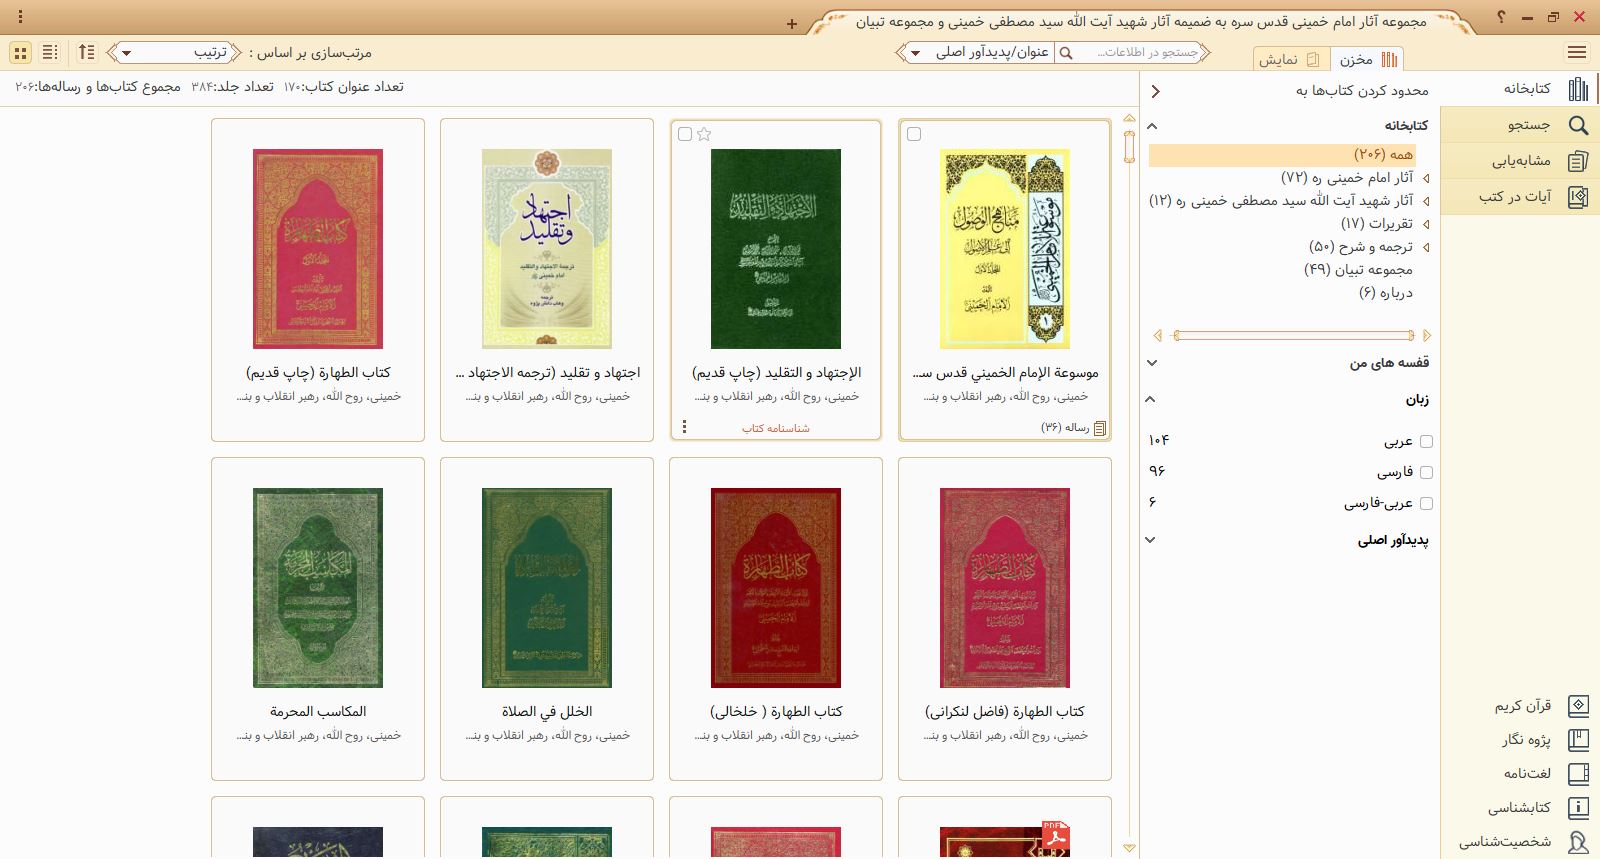The width and height of the screenshot is (1600, 859).
Task: Open title الخلل في الصلاة
Action: [547, 712]
